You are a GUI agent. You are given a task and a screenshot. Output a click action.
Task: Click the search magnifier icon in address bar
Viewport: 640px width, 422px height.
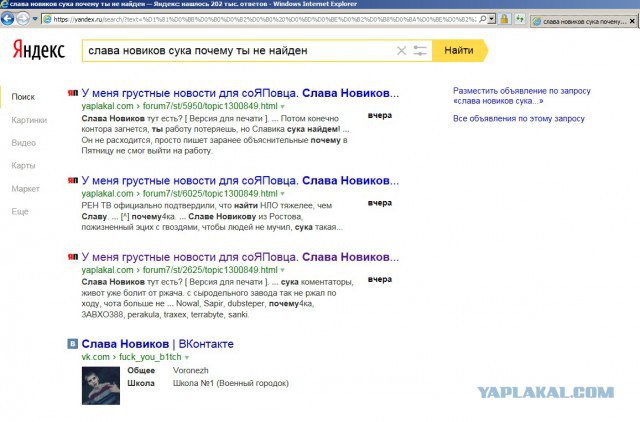483,19
